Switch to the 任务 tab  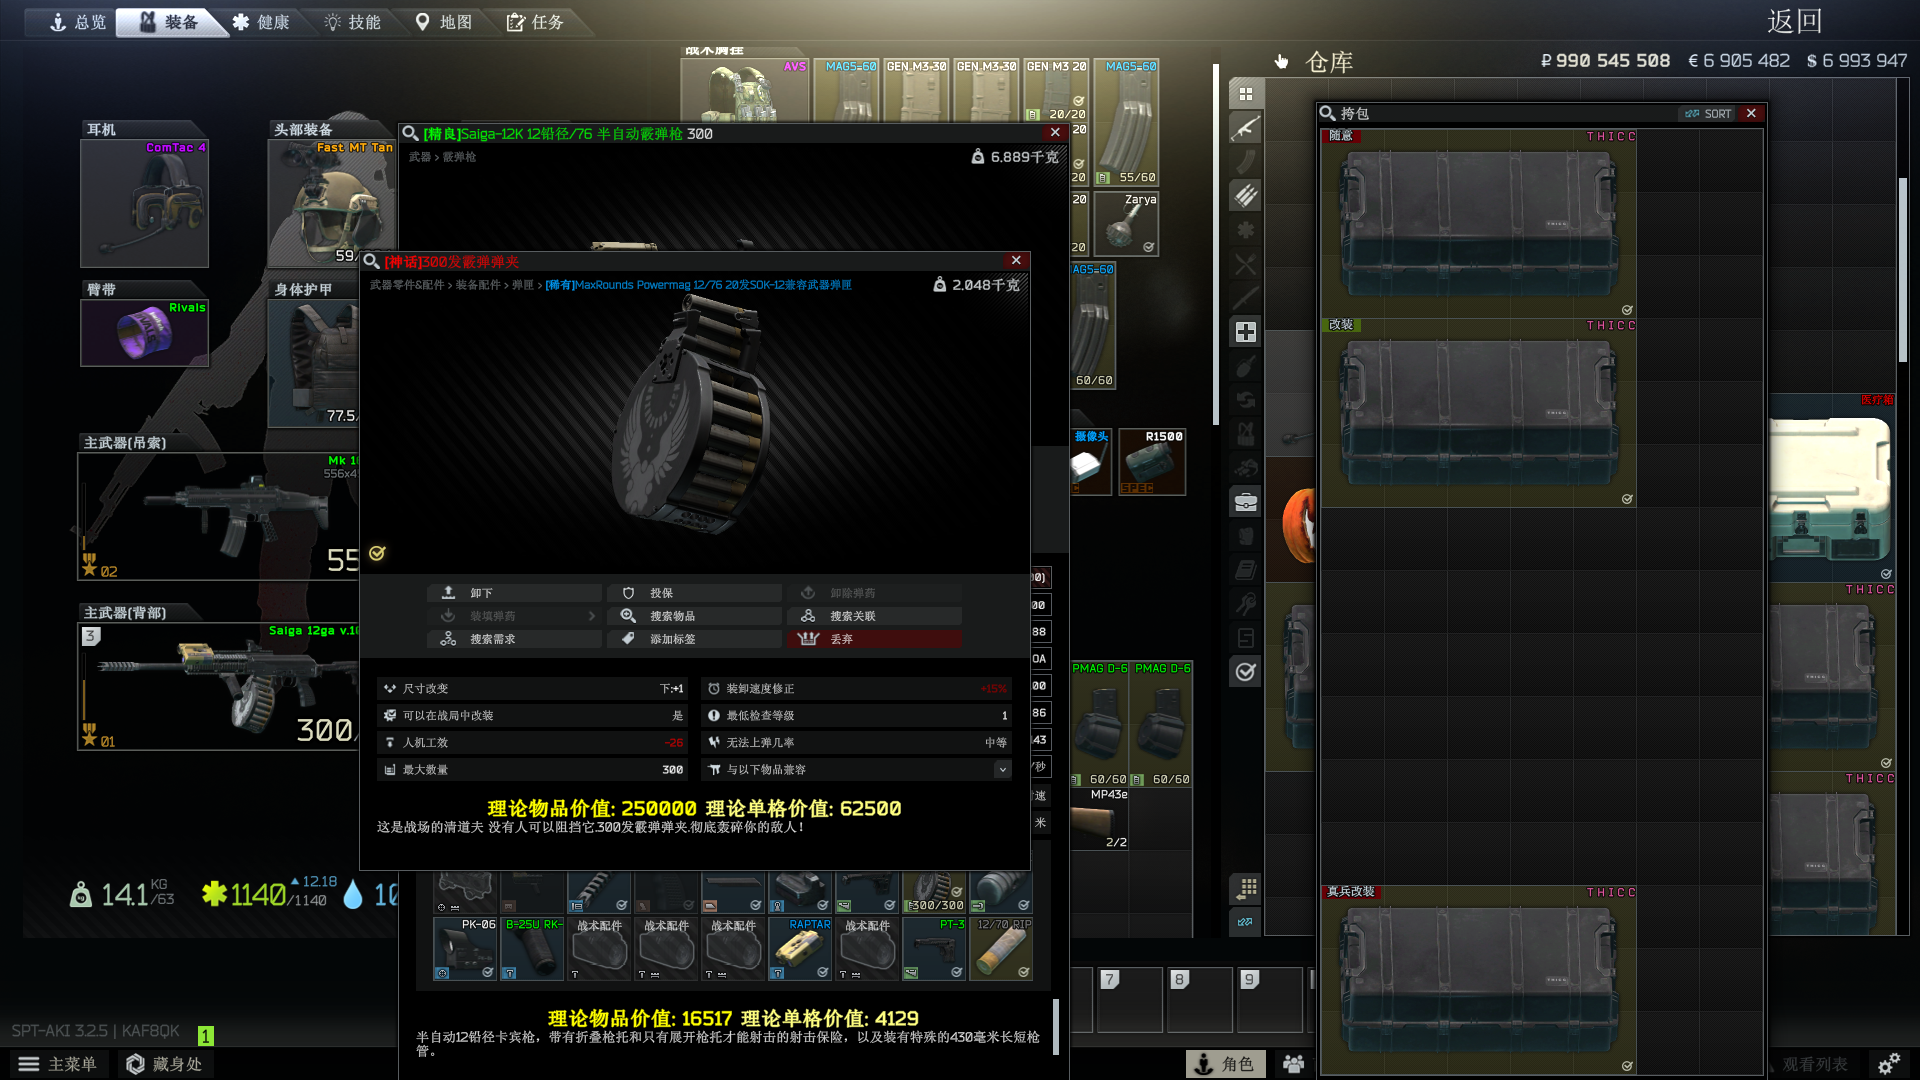(536, 22)
